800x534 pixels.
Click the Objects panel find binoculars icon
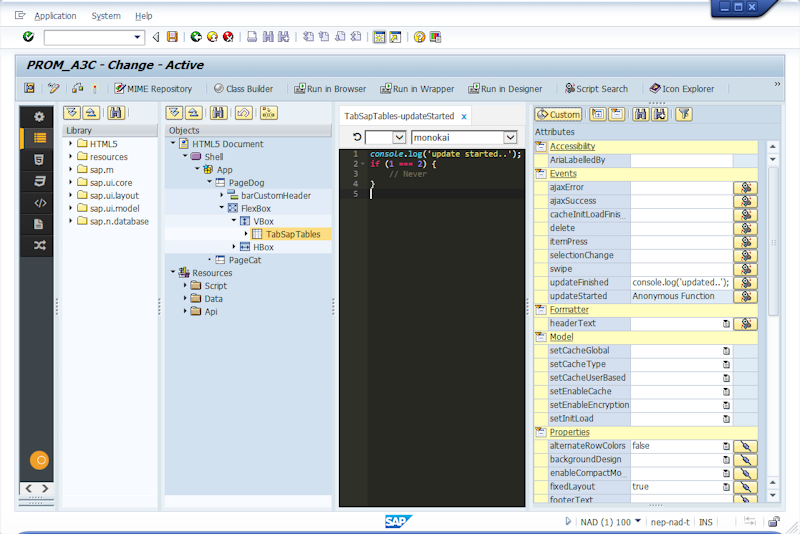click(218, 113)
